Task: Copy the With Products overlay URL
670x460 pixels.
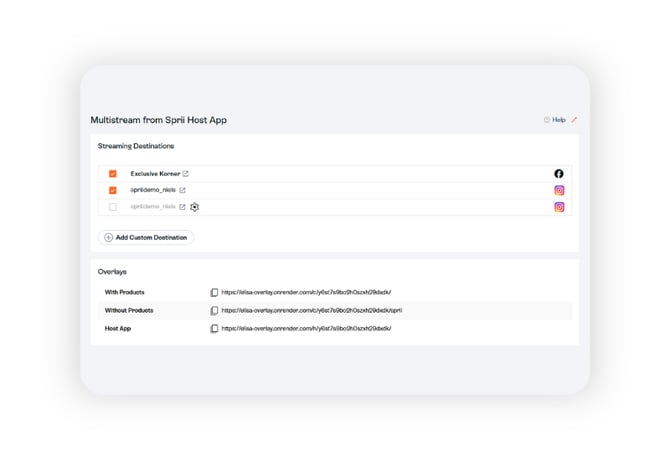Action: 214,293
